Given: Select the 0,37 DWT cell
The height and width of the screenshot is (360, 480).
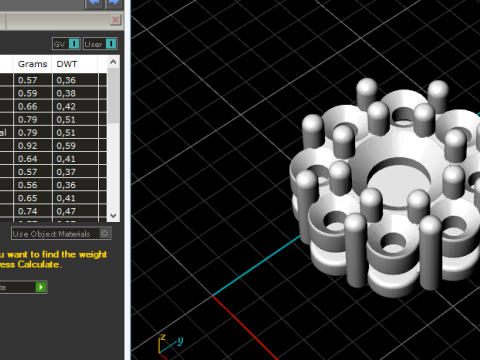Looking at the screenshot, I should (75, 172).
